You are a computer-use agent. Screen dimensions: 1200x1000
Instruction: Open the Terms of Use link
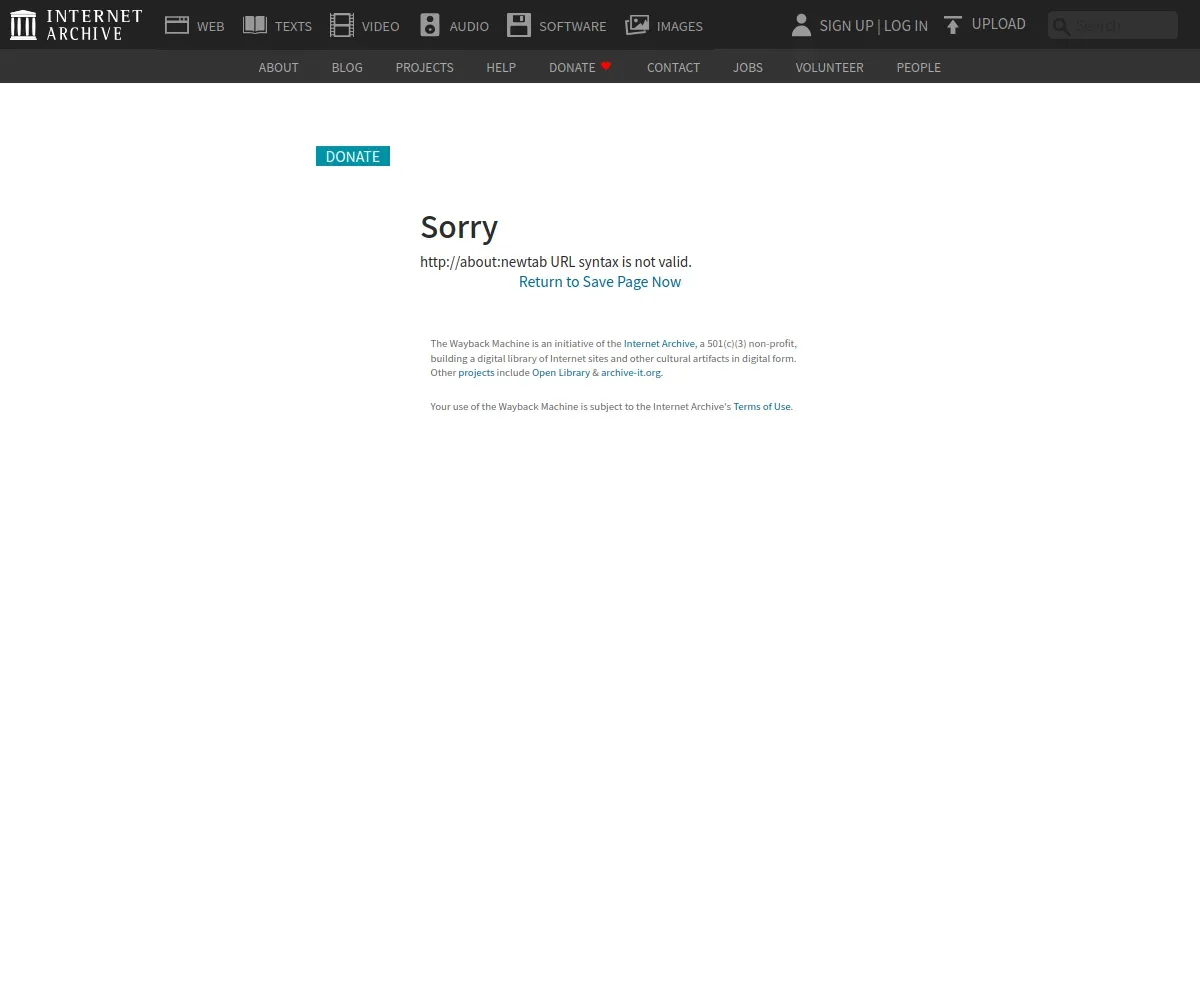tap(762, 407)
